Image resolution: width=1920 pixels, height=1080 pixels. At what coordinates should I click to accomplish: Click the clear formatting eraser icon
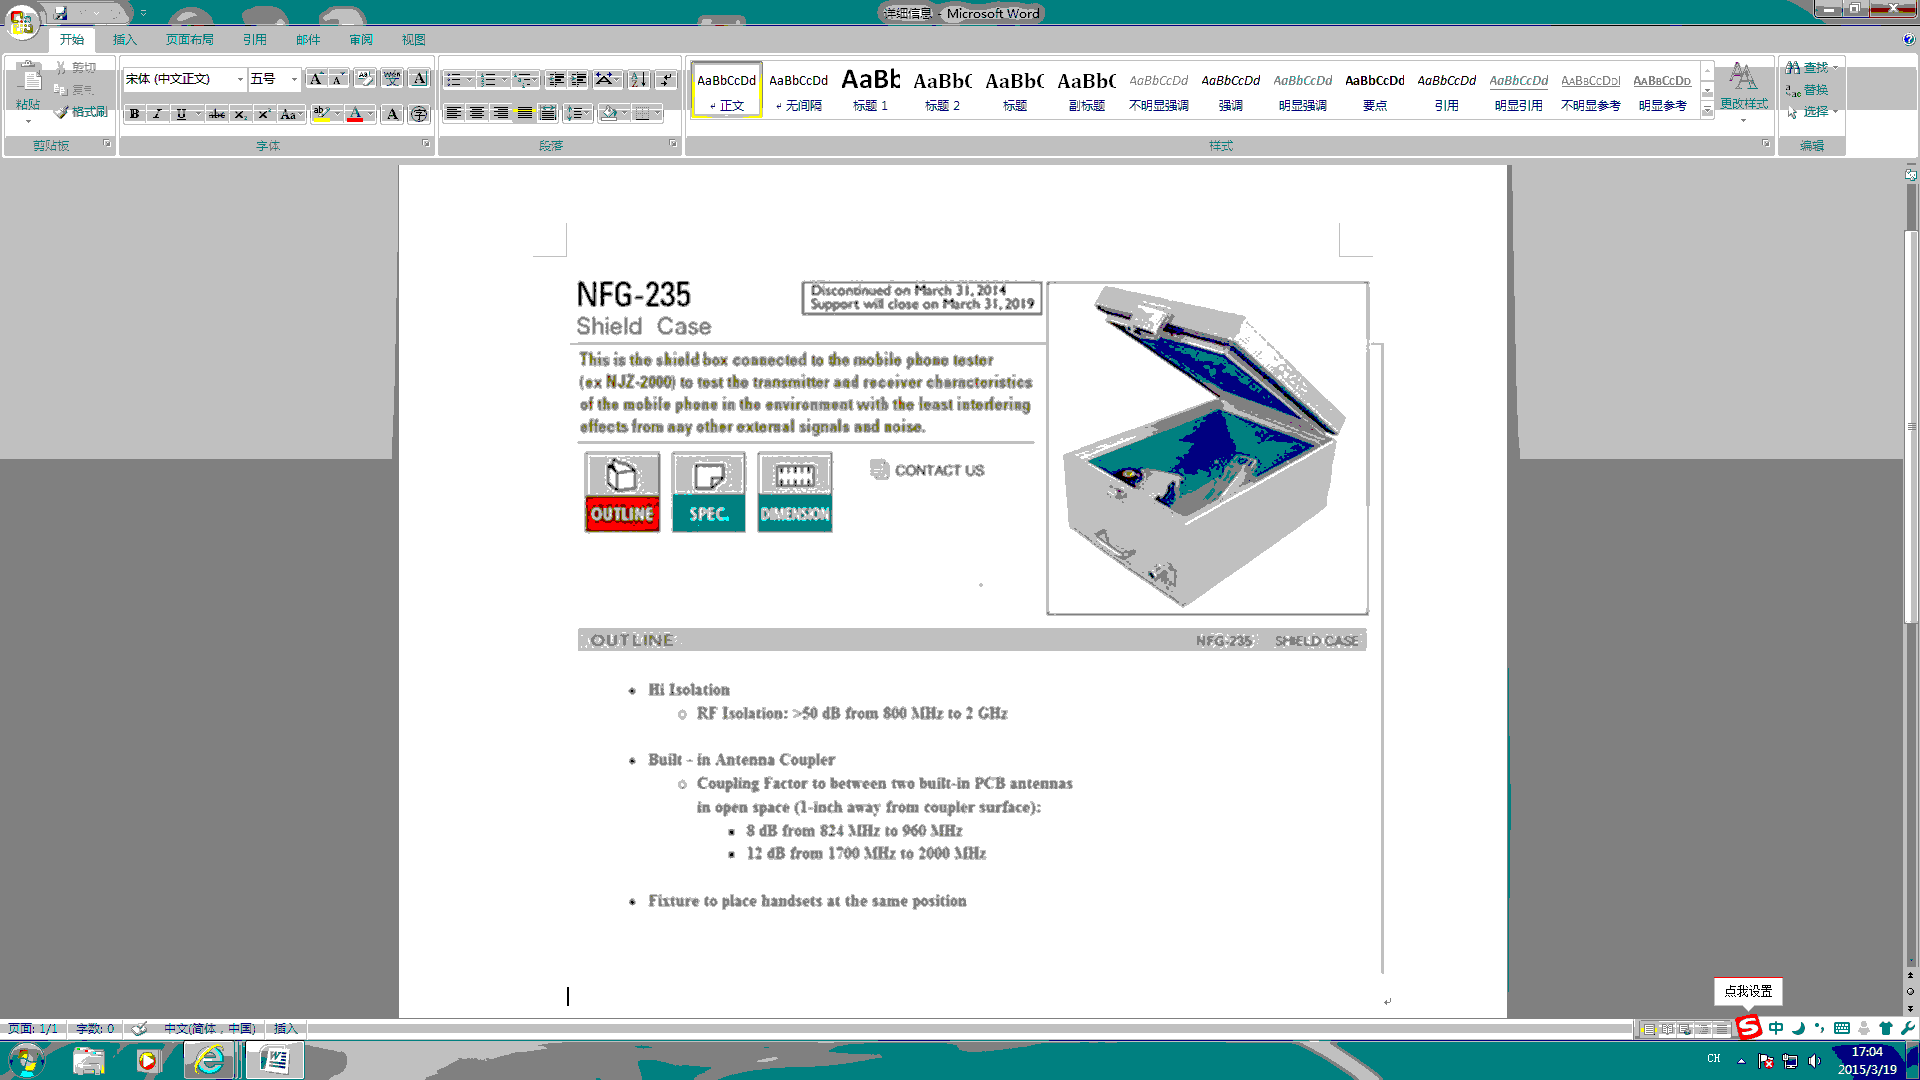click(365, 79)
